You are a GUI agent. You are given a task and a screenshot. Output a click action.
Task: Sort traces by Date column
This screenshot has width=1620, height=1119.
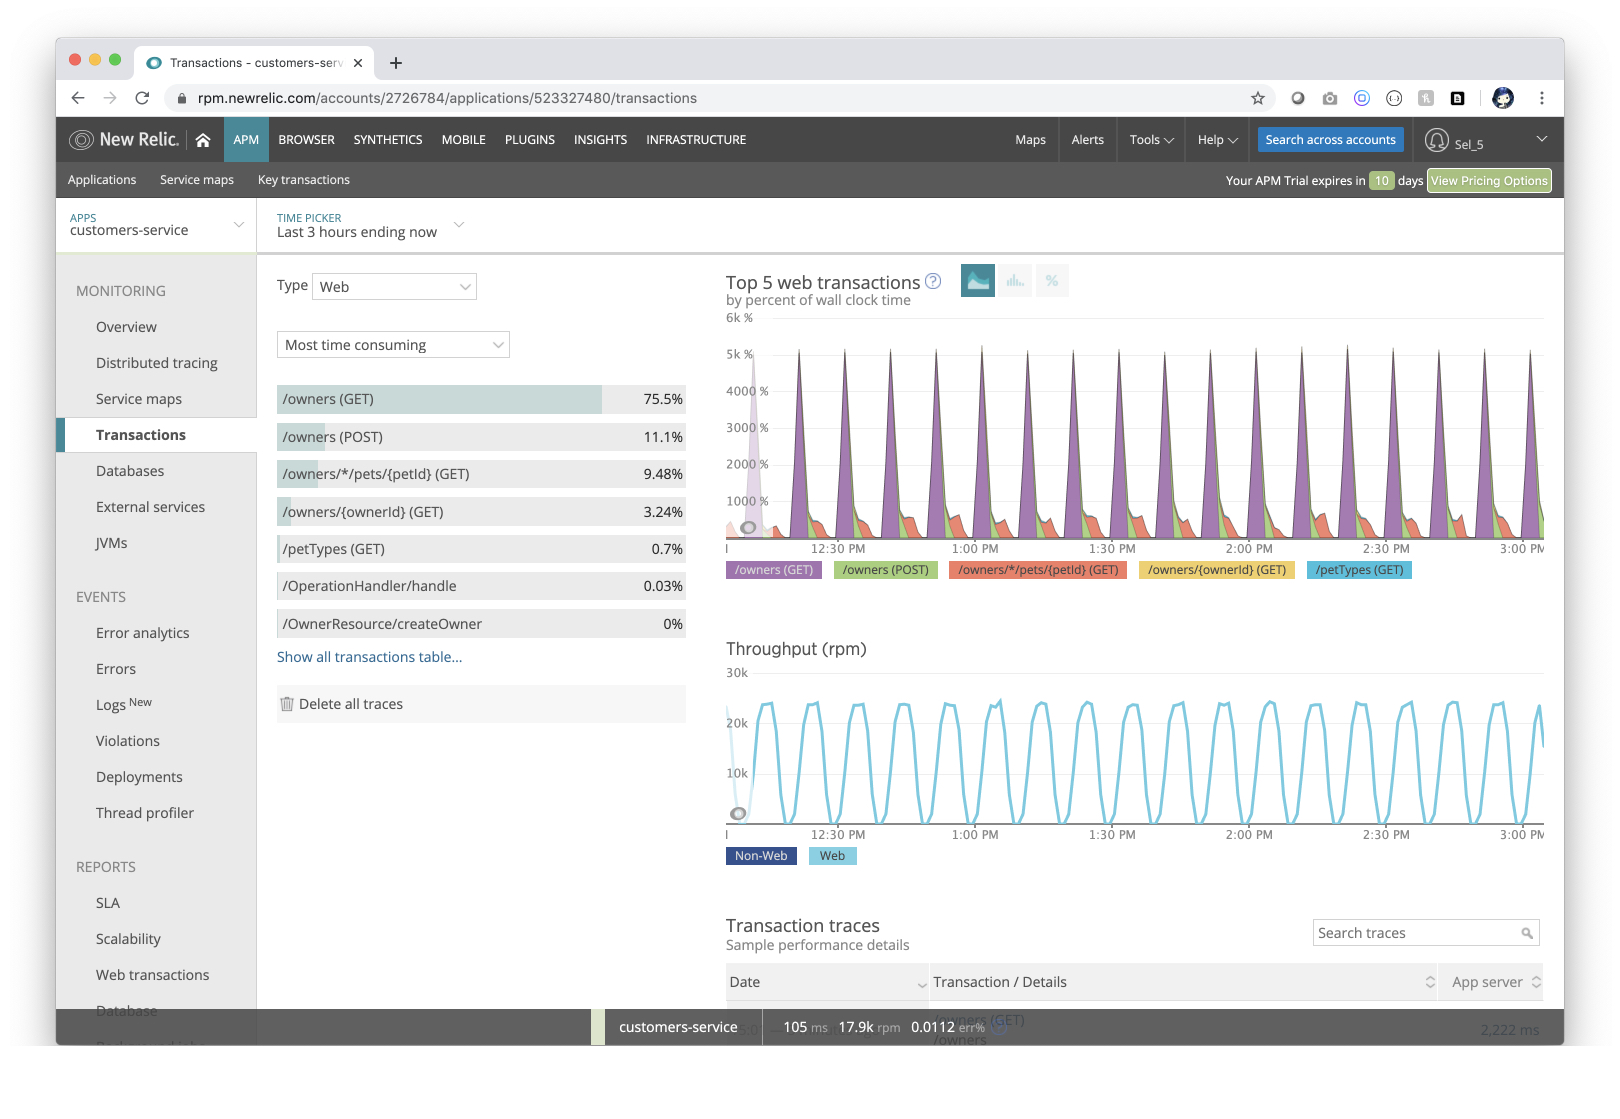pyautogui.click(x=828, y=982)
